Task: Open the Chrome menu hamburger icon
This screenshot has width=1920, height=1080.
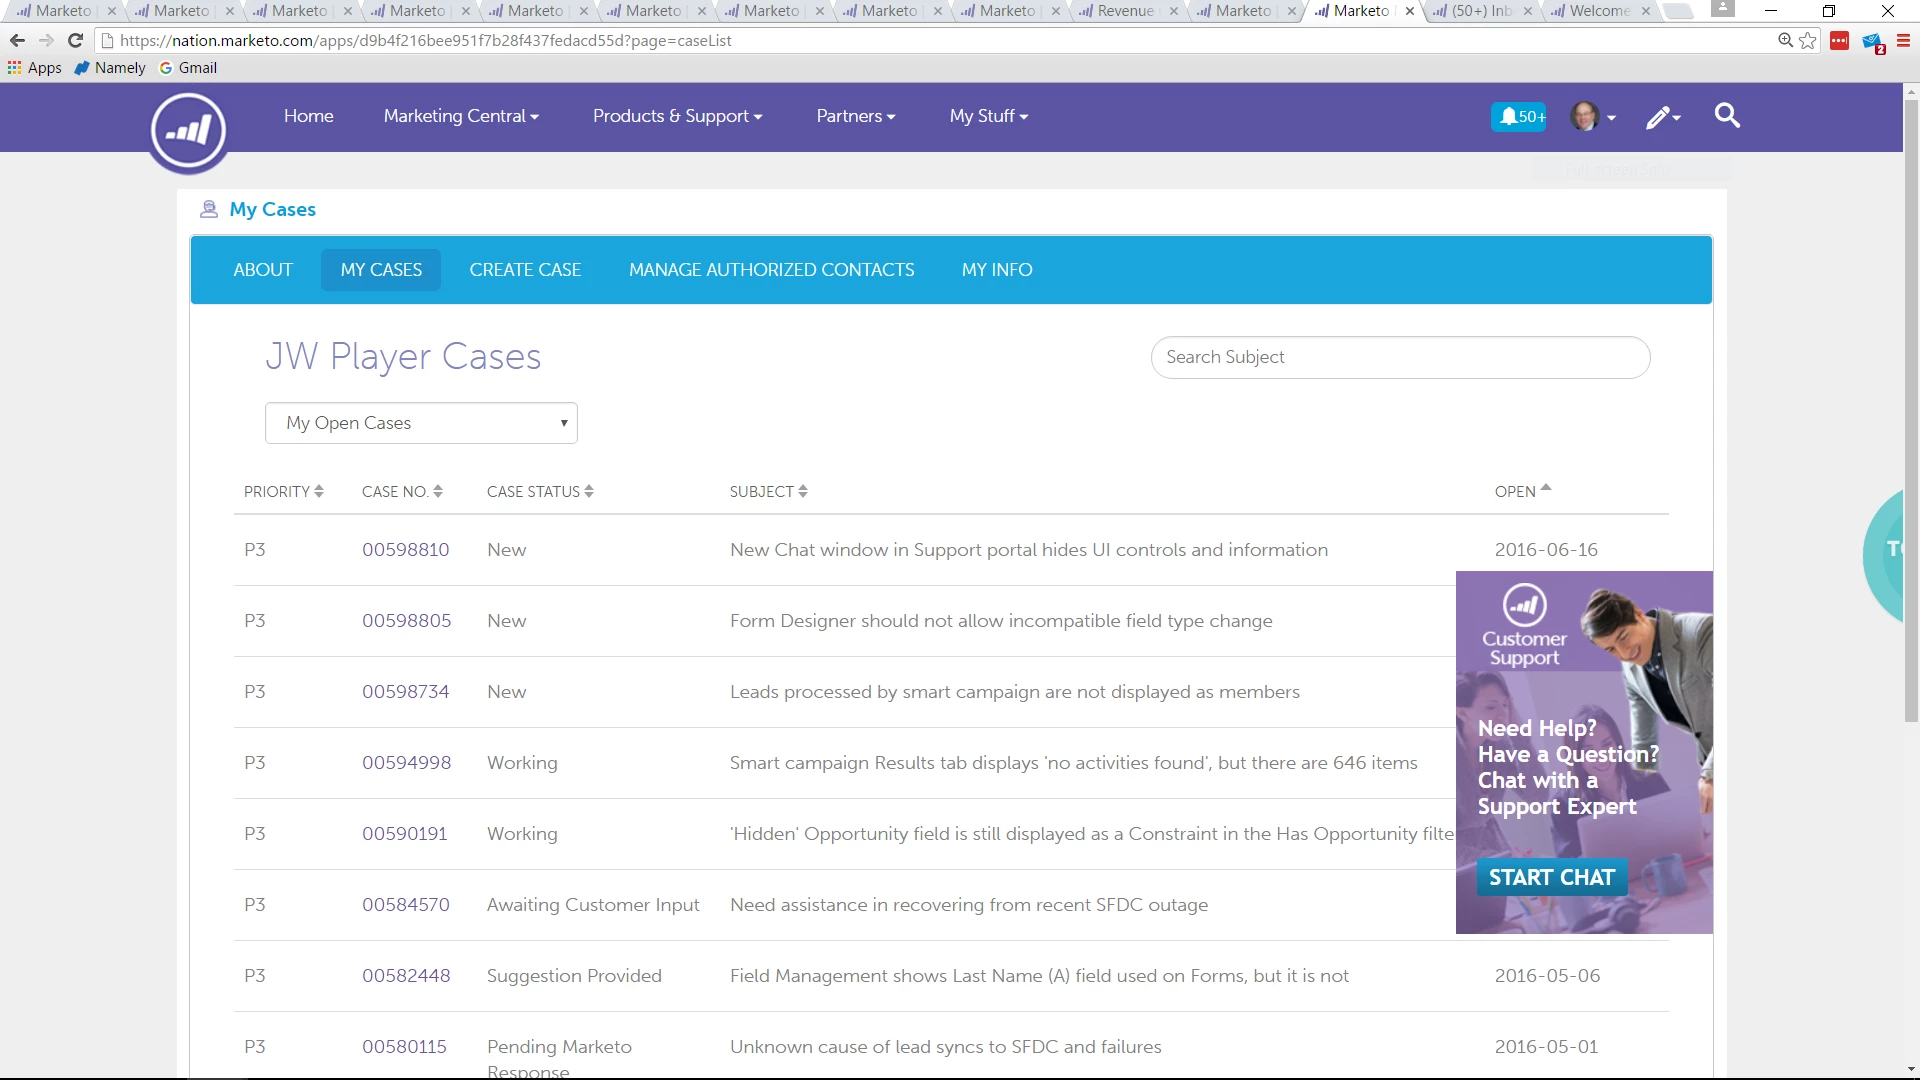Action: point(1903,41)
